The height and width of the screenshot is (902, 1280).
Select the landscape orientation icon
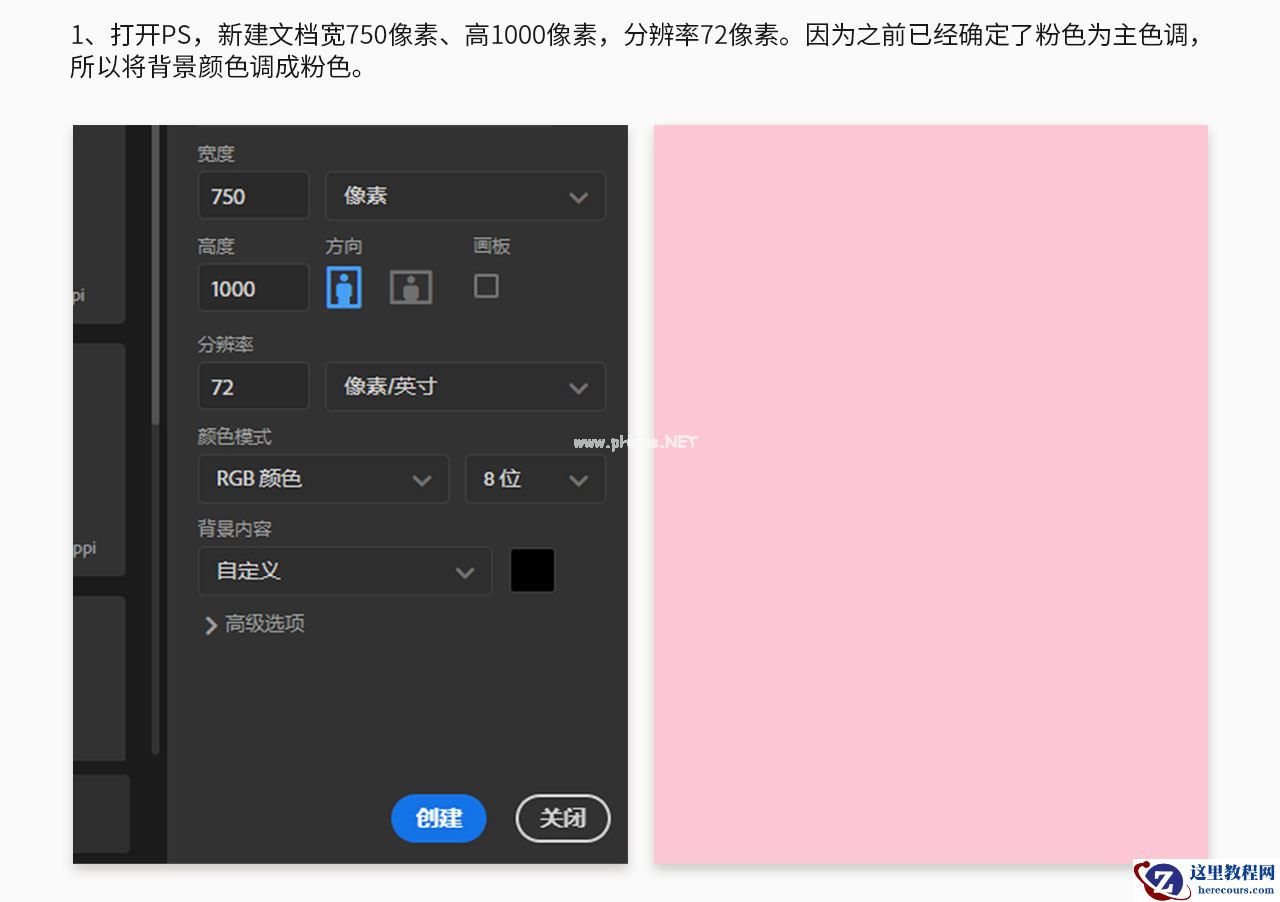point(410,286)
